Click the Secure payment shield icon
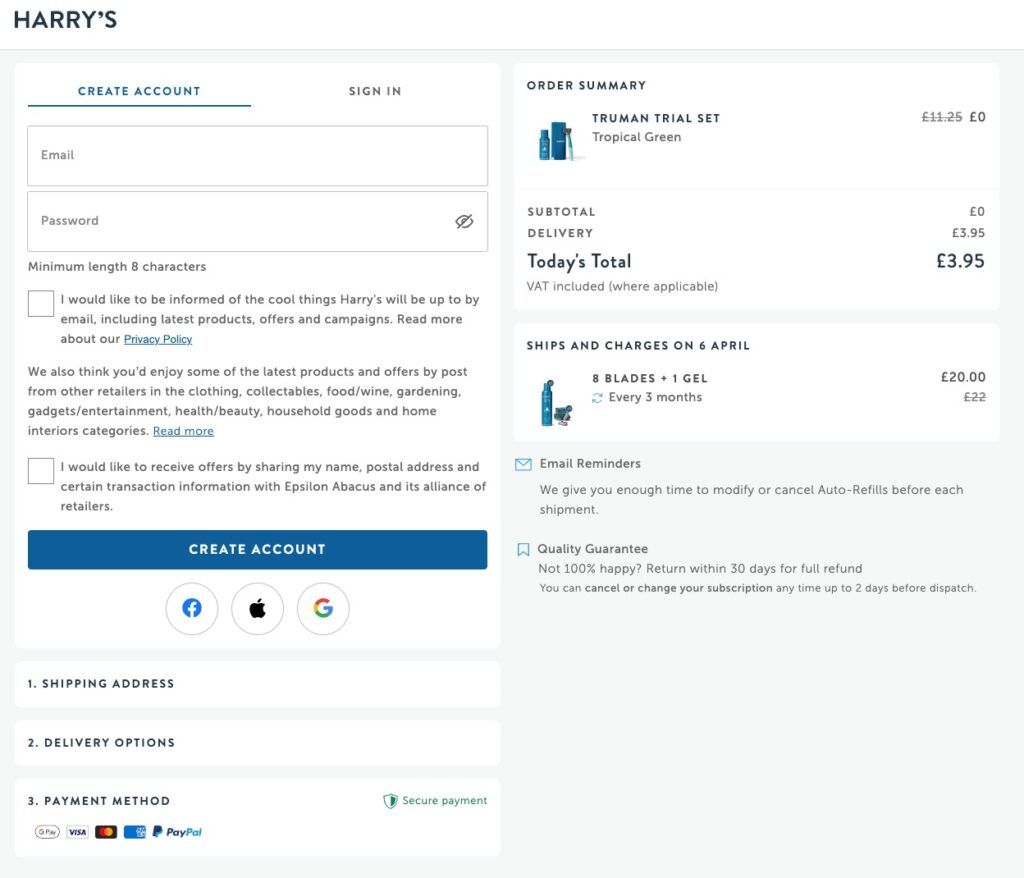The height and width of the screenshot is (878, 1024). pyautogui.click(x=391, y=801)
